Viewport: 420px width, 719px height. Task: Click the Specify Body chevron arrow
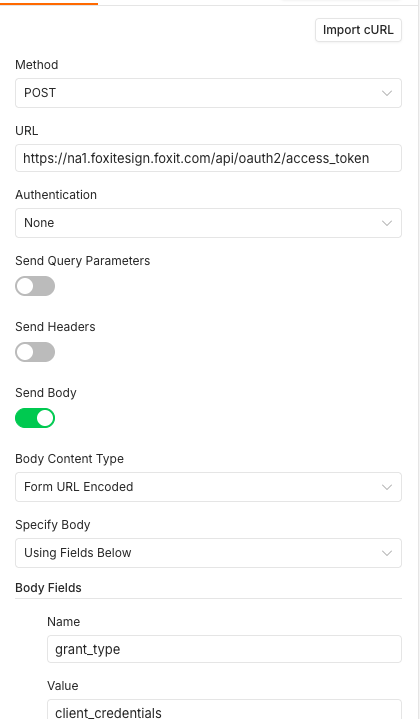(x=387, y=553)
